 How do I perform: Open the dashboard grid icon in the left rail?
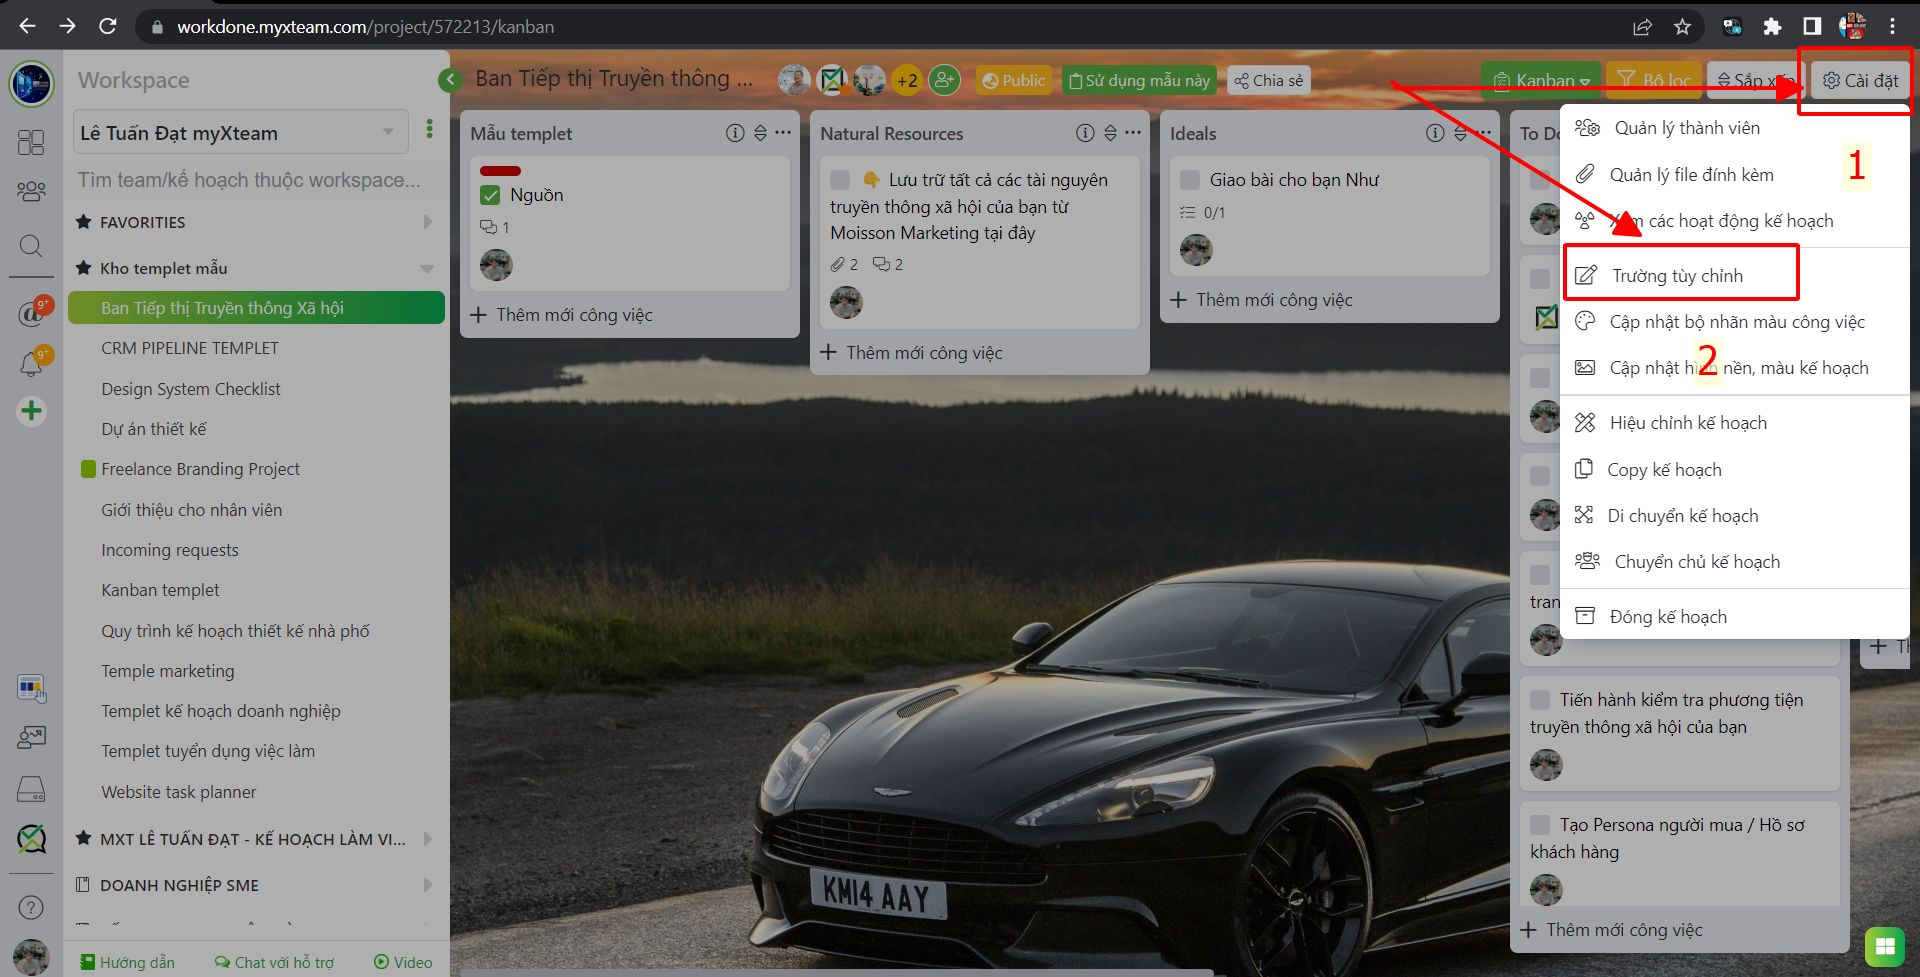(x=31, y=142)
